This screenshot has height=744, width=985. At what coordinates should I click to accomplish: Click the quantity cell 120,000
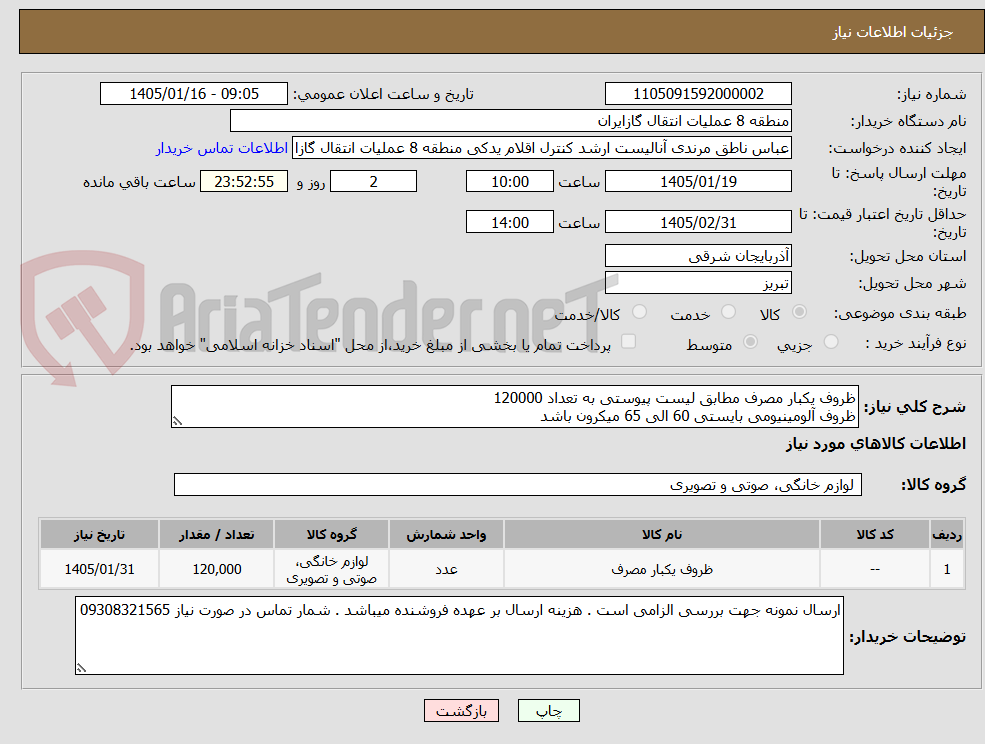216,569
